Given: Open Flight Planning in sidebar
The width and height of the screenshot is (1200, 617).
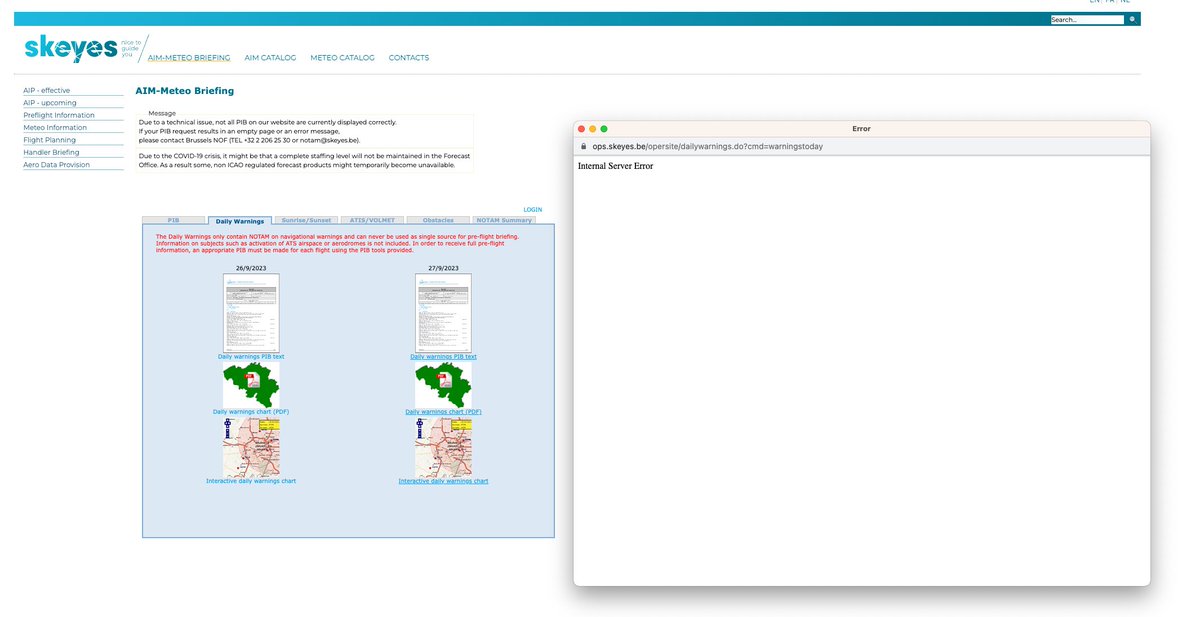Looking at the screenshot, I should click(50, 140).
